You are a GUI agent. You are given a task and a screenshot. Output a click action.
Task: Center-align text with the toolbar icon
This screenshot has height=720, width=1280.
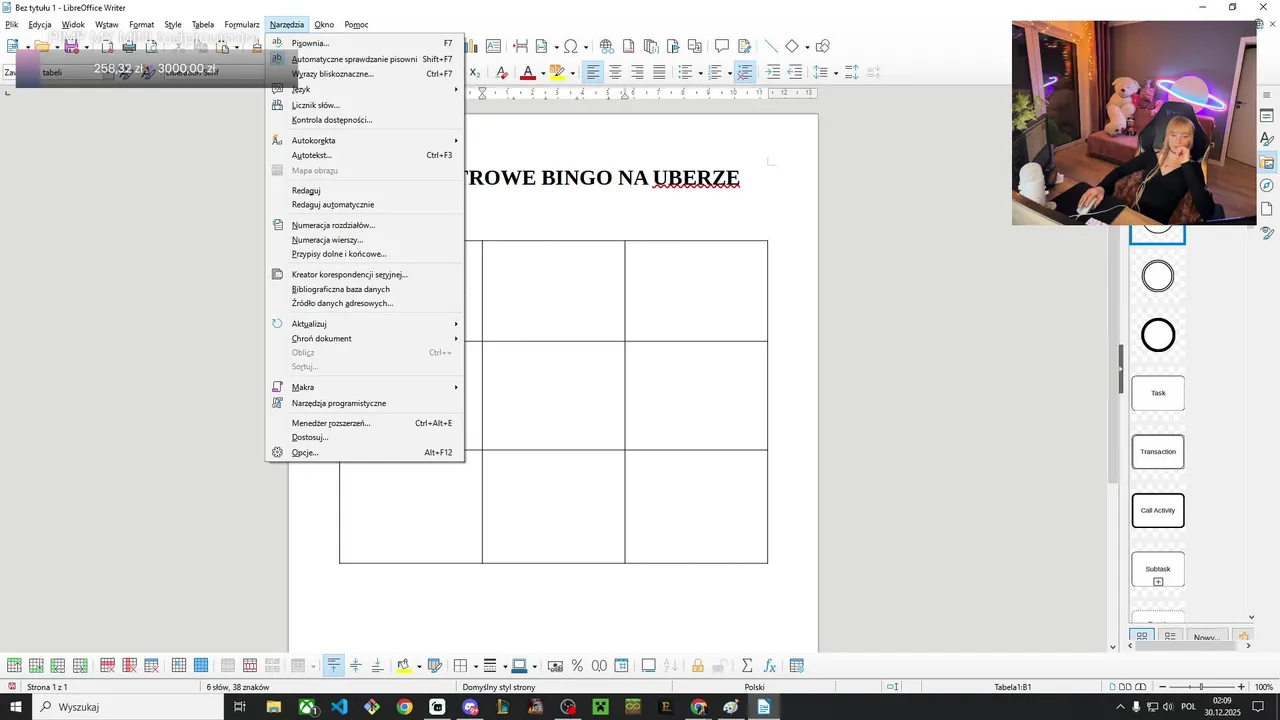[x=616, y=72]
